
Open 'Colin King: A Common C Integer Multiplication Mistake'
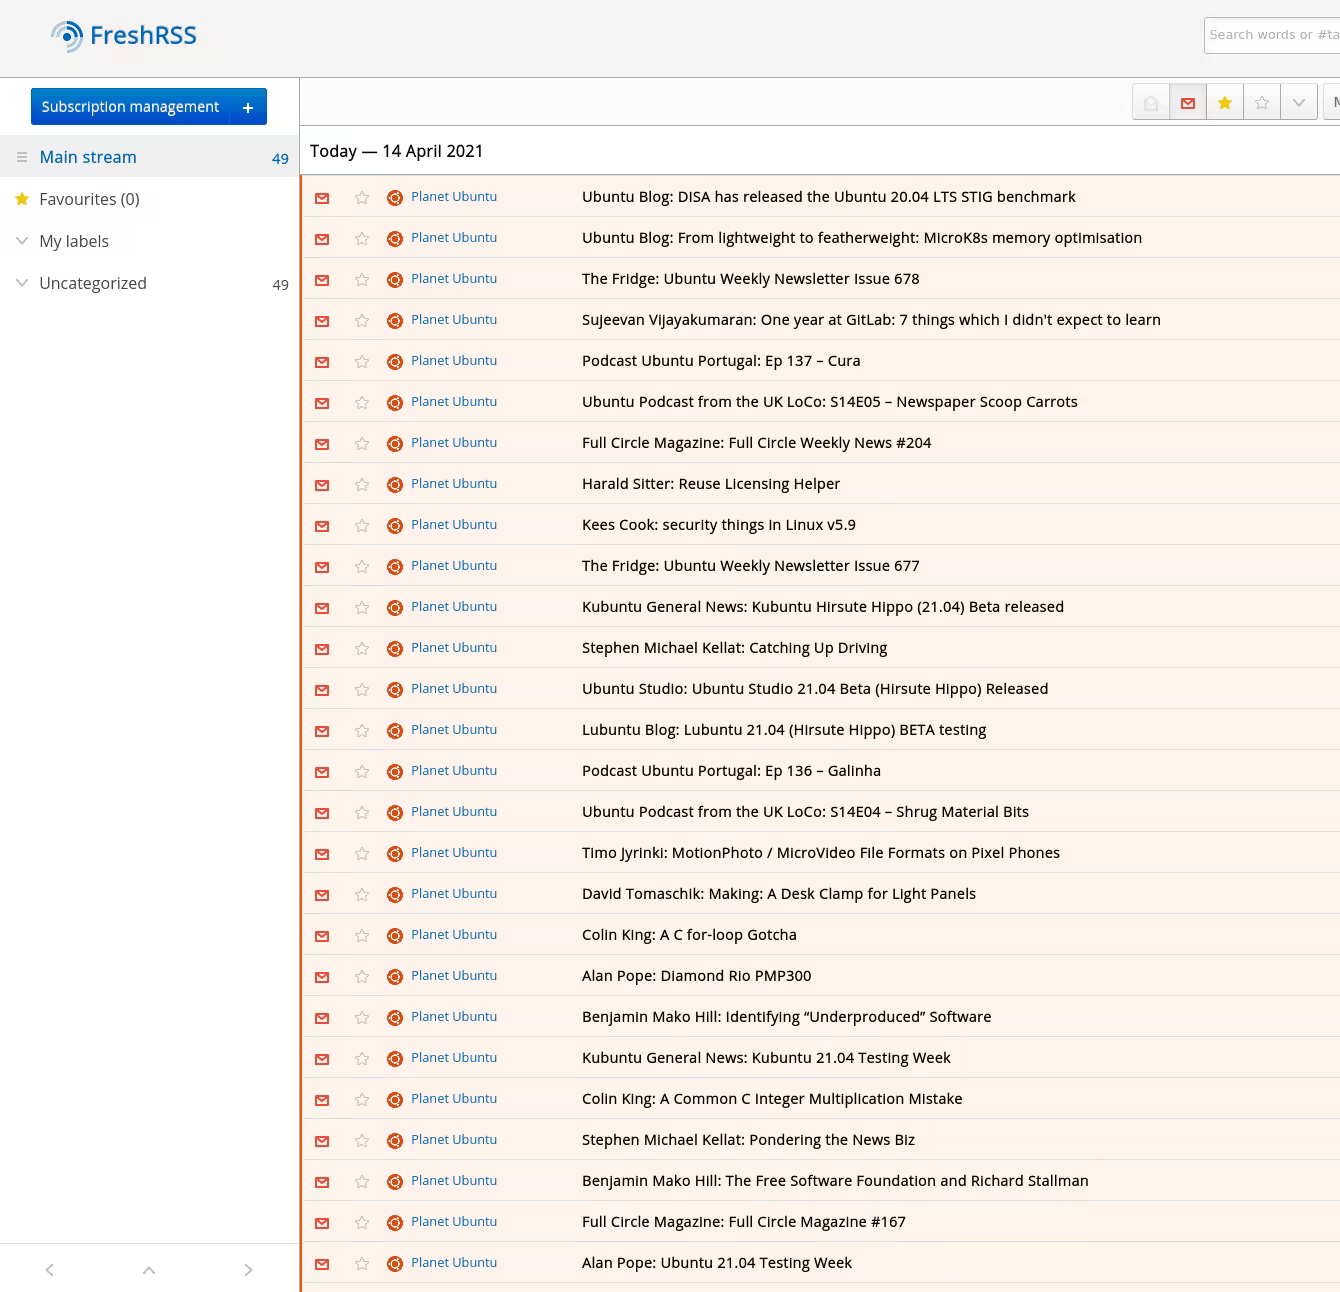pyautogui.click(x=772, y=1099)
